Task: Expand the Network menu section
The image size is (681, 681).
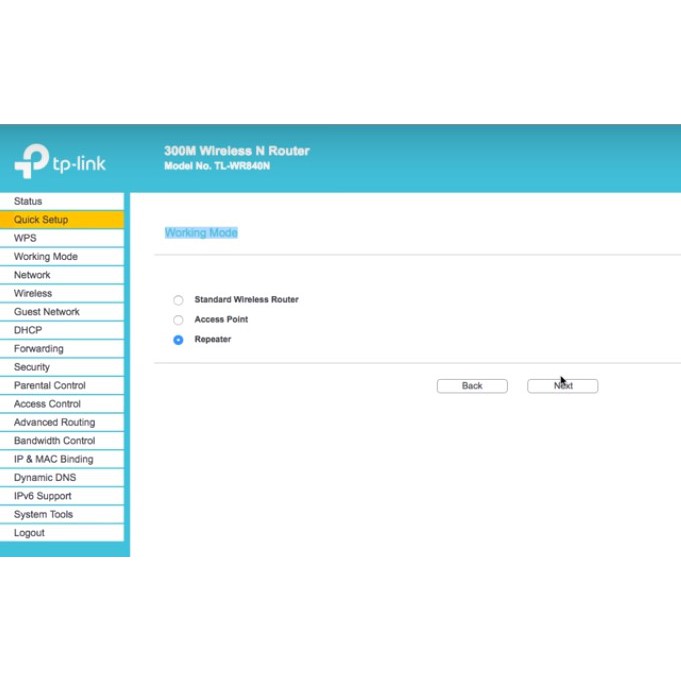Action: click(32, 275)
